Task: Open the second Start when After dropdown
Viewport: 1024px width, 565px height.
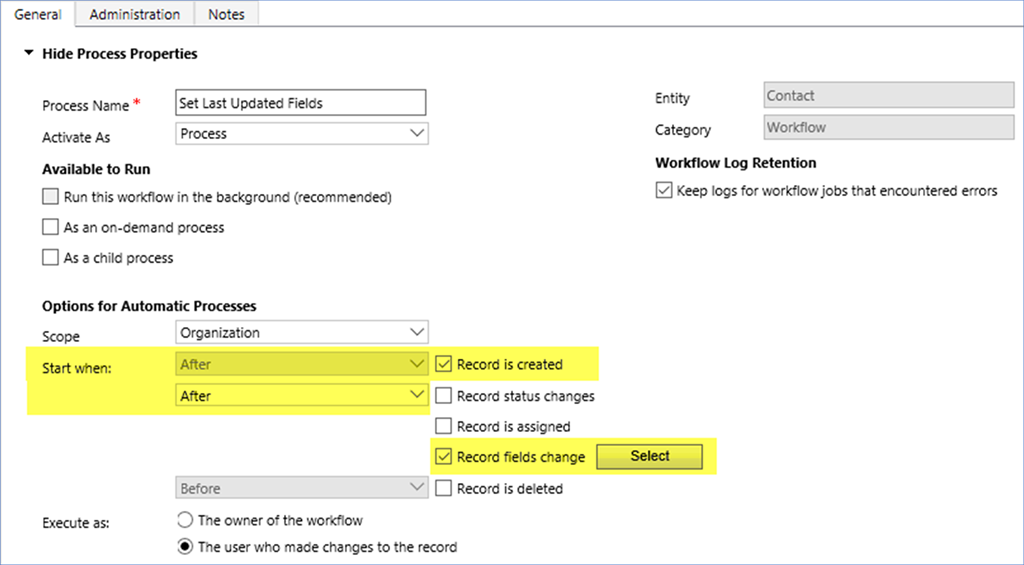Action: (301, 396)
